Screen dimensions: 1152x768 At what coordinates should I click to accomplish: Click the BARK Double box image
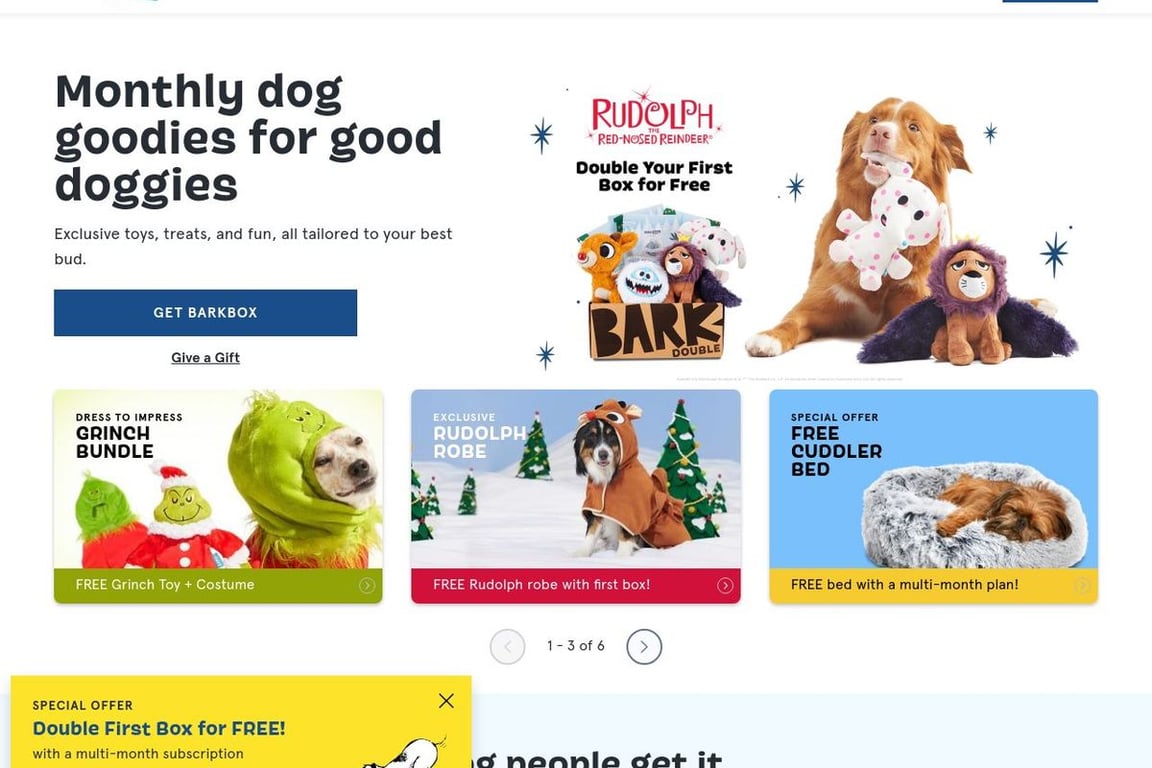pos(656,329)
